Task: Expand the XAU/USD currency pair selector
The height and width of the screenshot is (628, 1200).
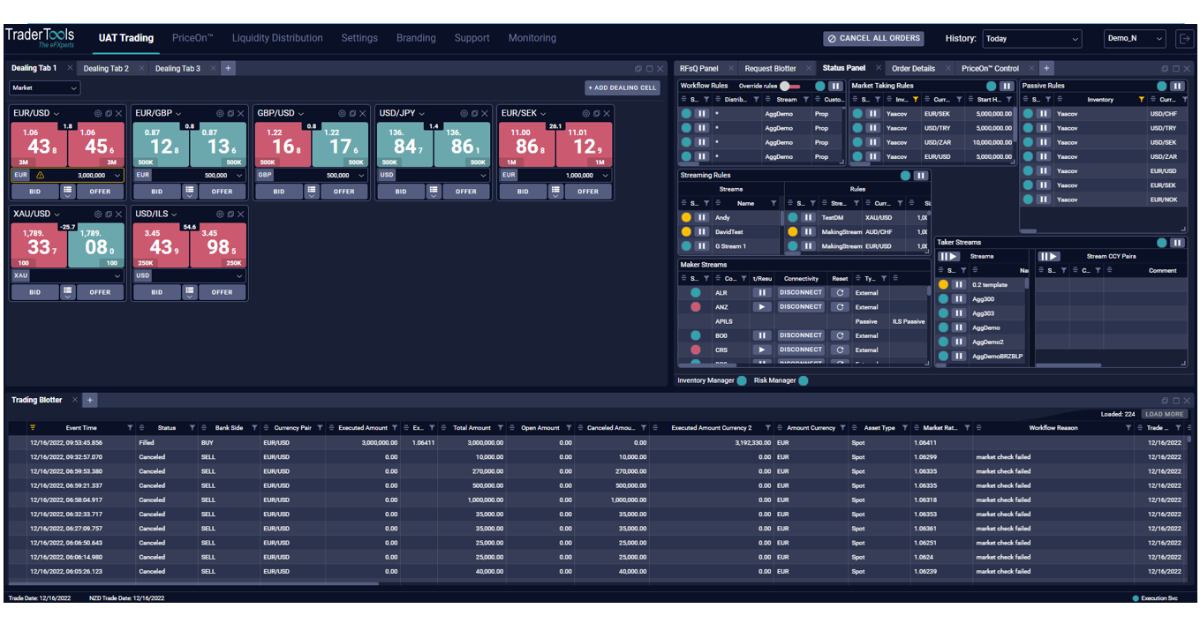Action: pos(57,214)
